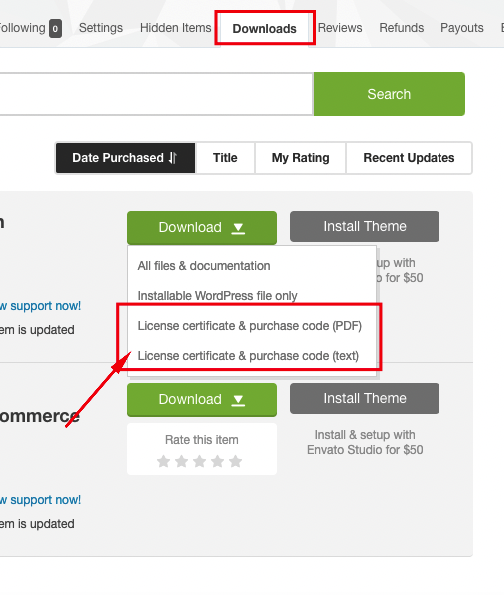The width and height of the screenshot is (504, 595).
Task: Focus the downloads search input field
Action: coord(156,94)
